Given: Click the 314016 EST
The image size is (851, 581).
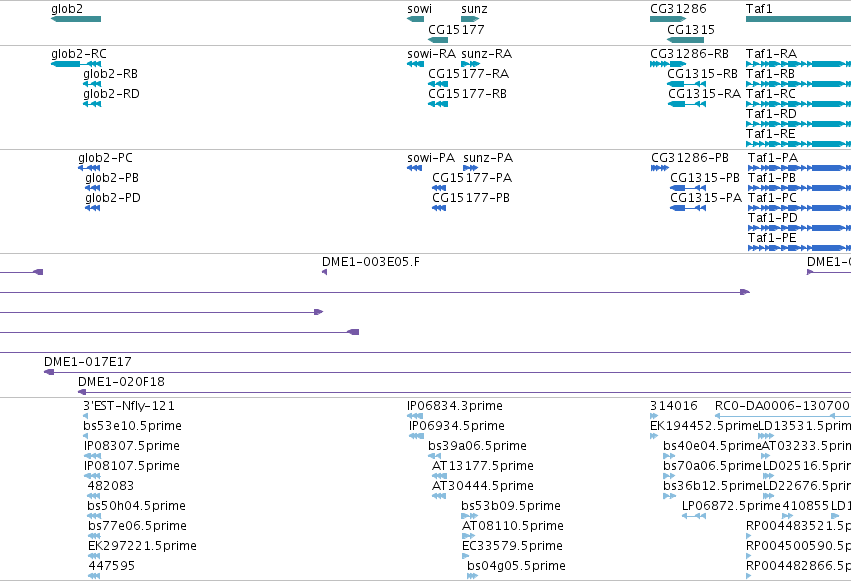Looking at the screenshot, I should point(674,406).
